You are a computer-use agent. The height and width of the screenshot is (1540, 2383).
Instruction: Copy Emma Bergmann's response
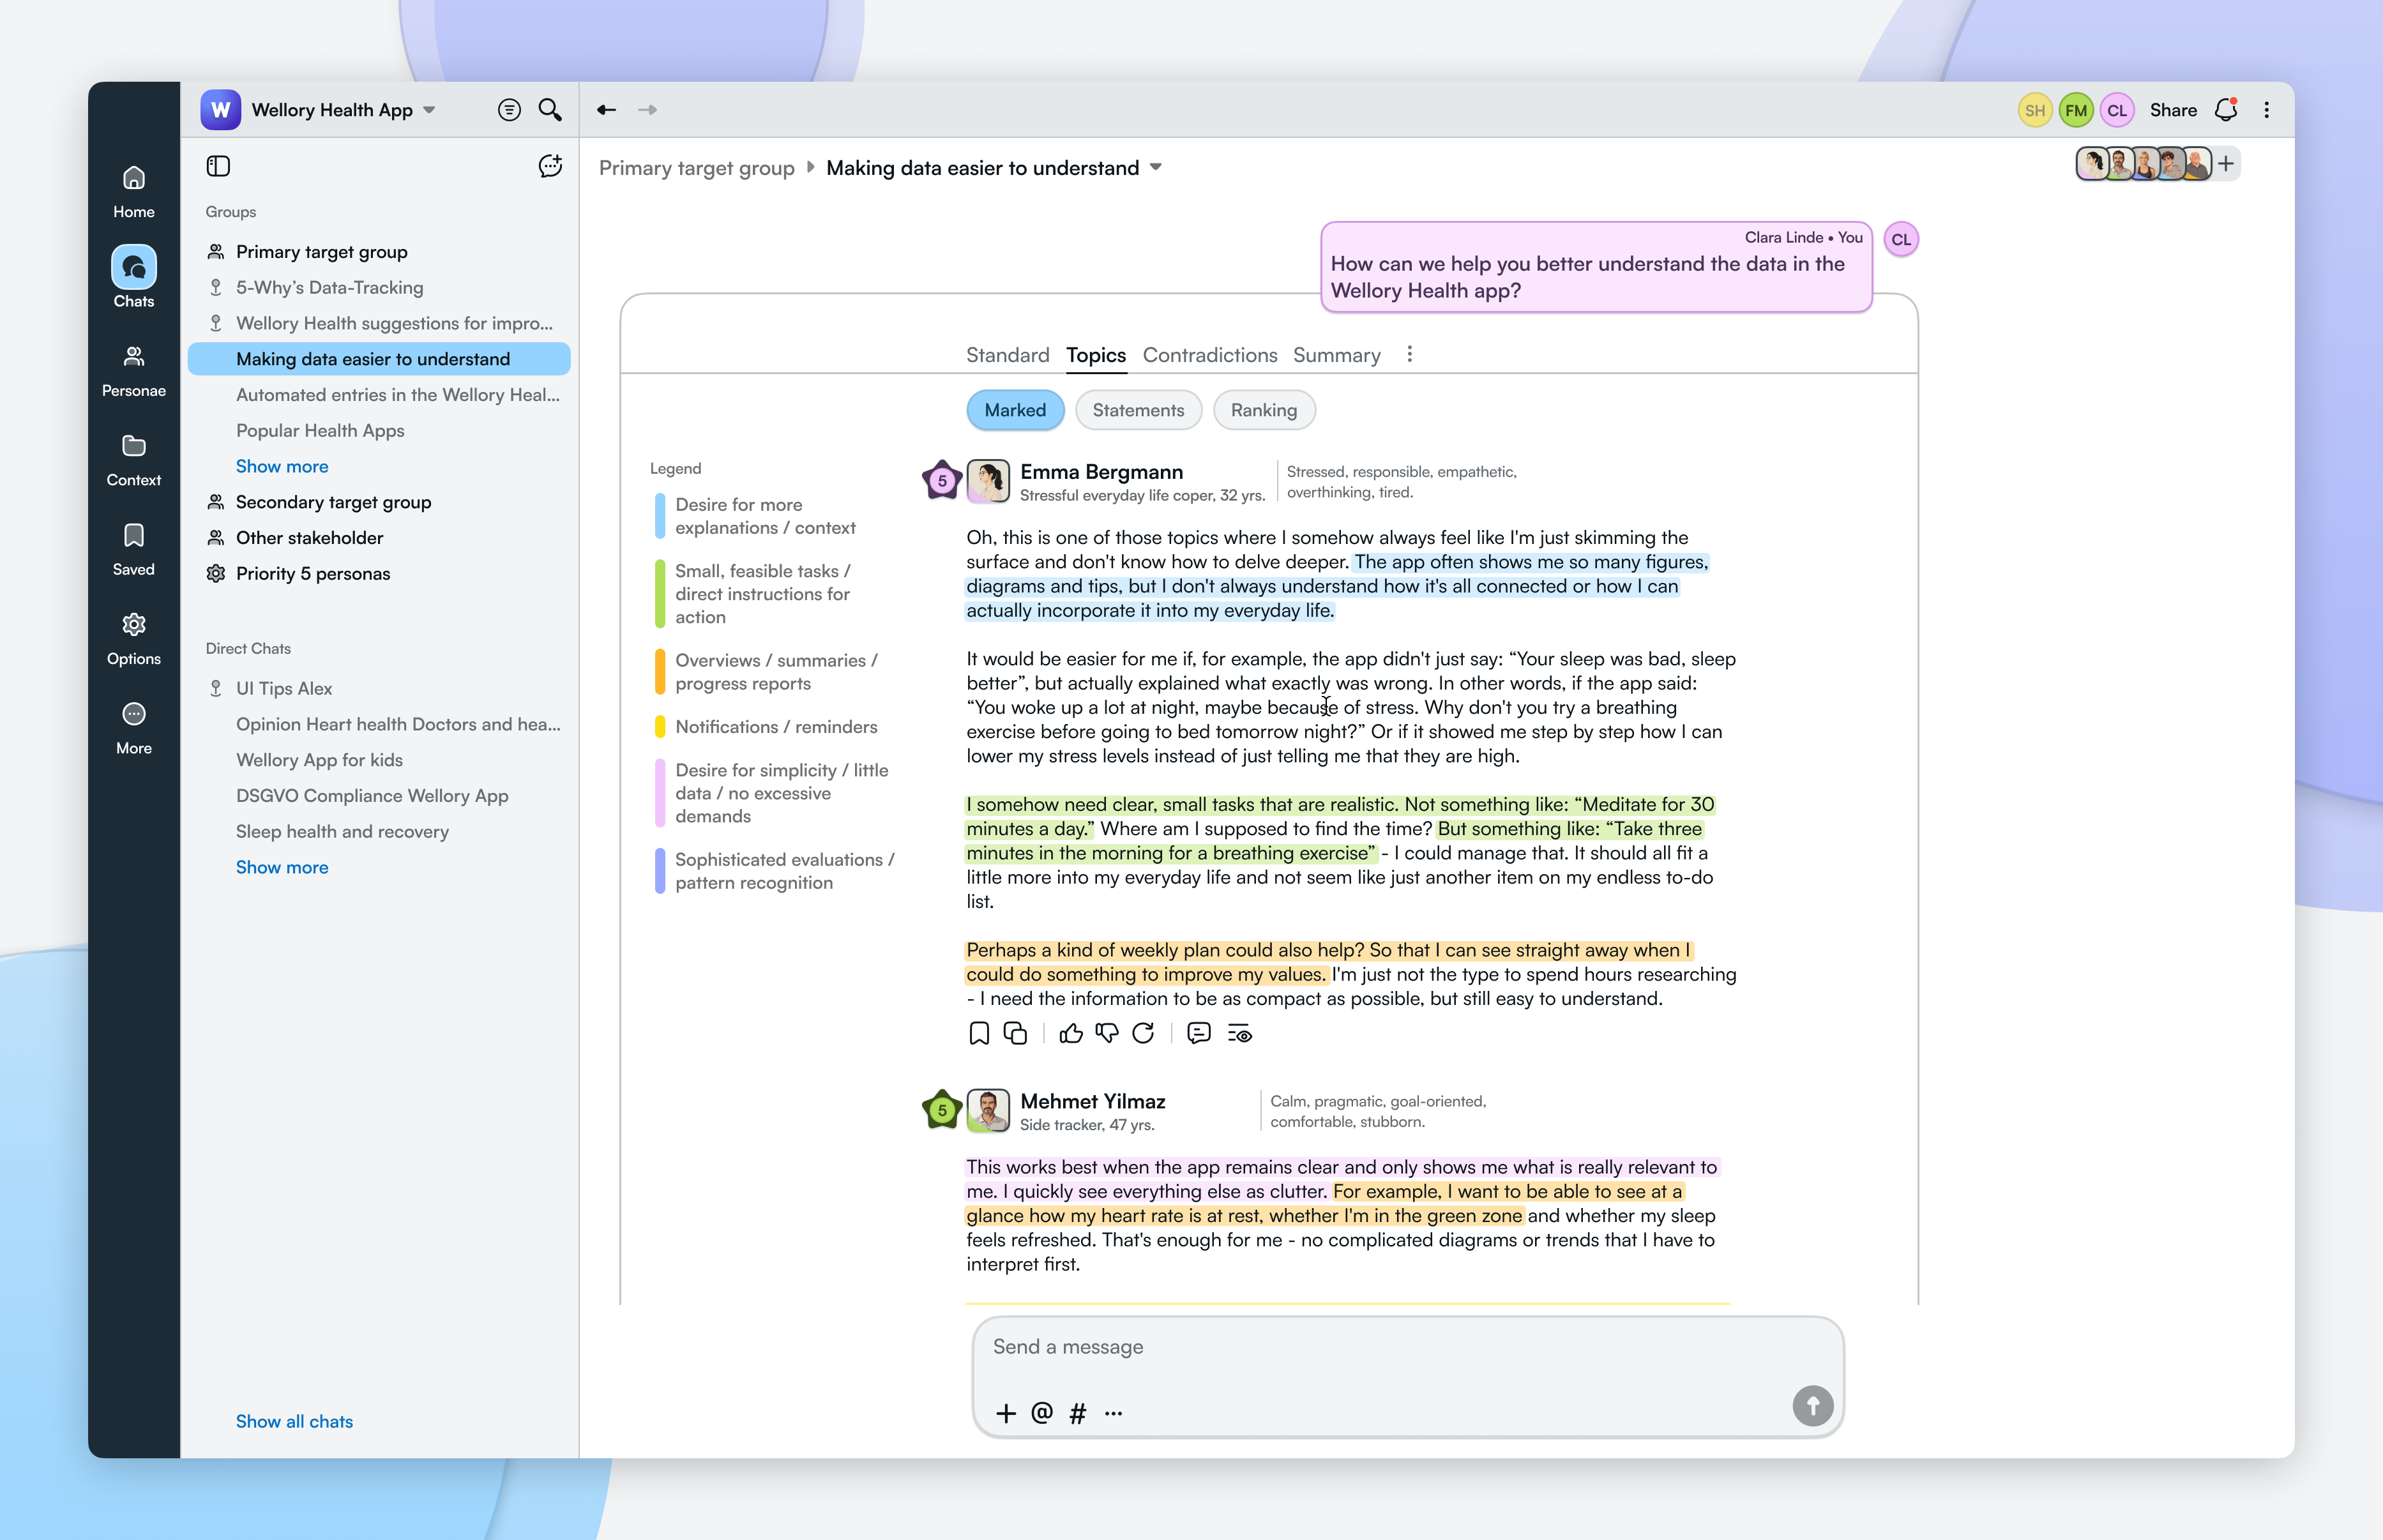pyautogui.click(x=1015, y=1033)
